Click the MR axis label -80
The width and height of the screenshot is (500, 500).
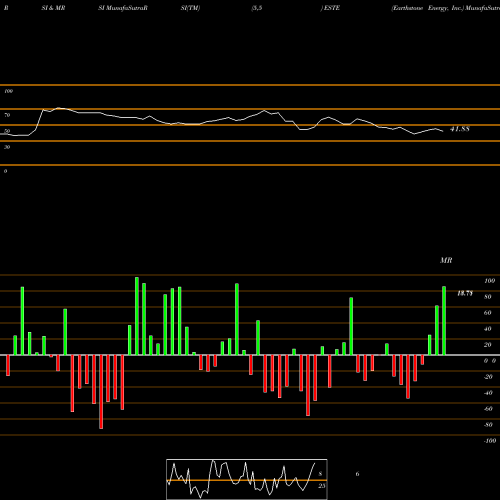pos(488,425)
